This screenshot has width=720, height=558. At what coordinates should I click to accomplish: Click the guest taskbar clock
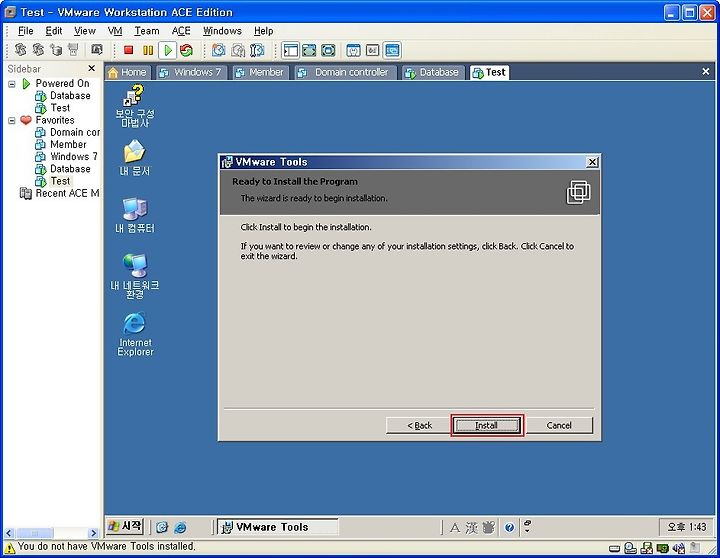point(686,527)
